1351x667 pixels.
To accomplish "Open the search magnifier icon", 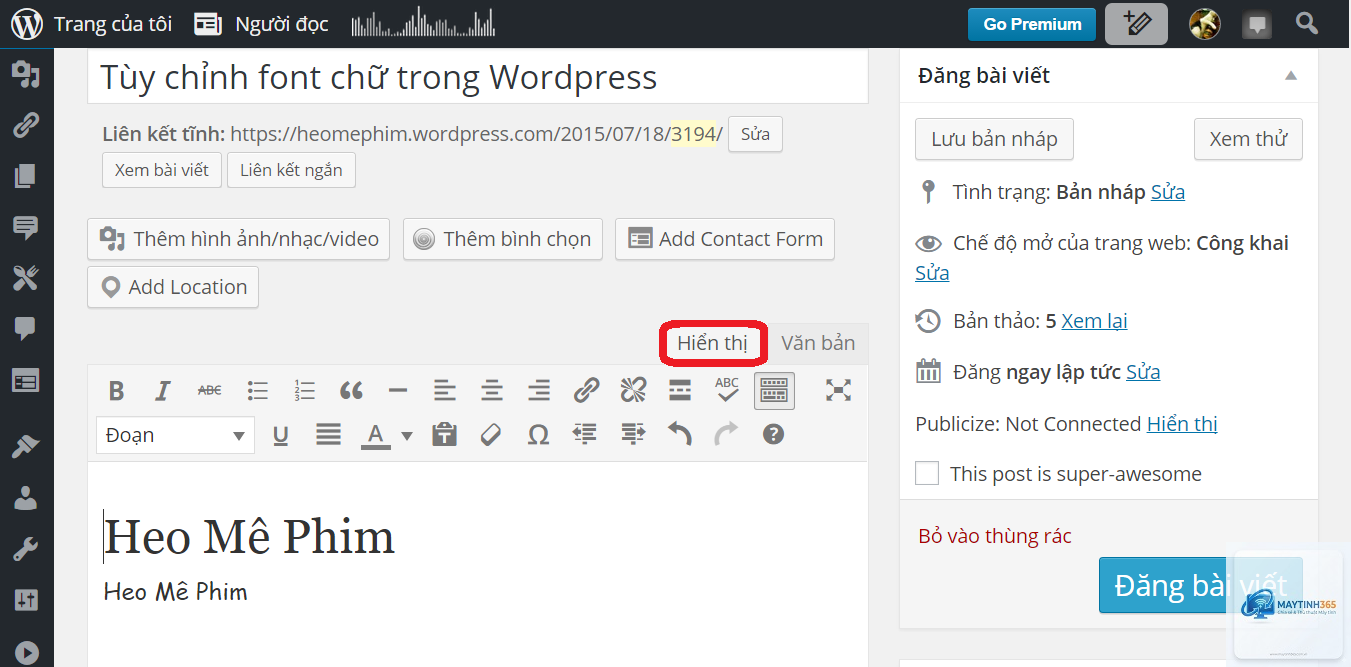I will (x=1306, y=23).
